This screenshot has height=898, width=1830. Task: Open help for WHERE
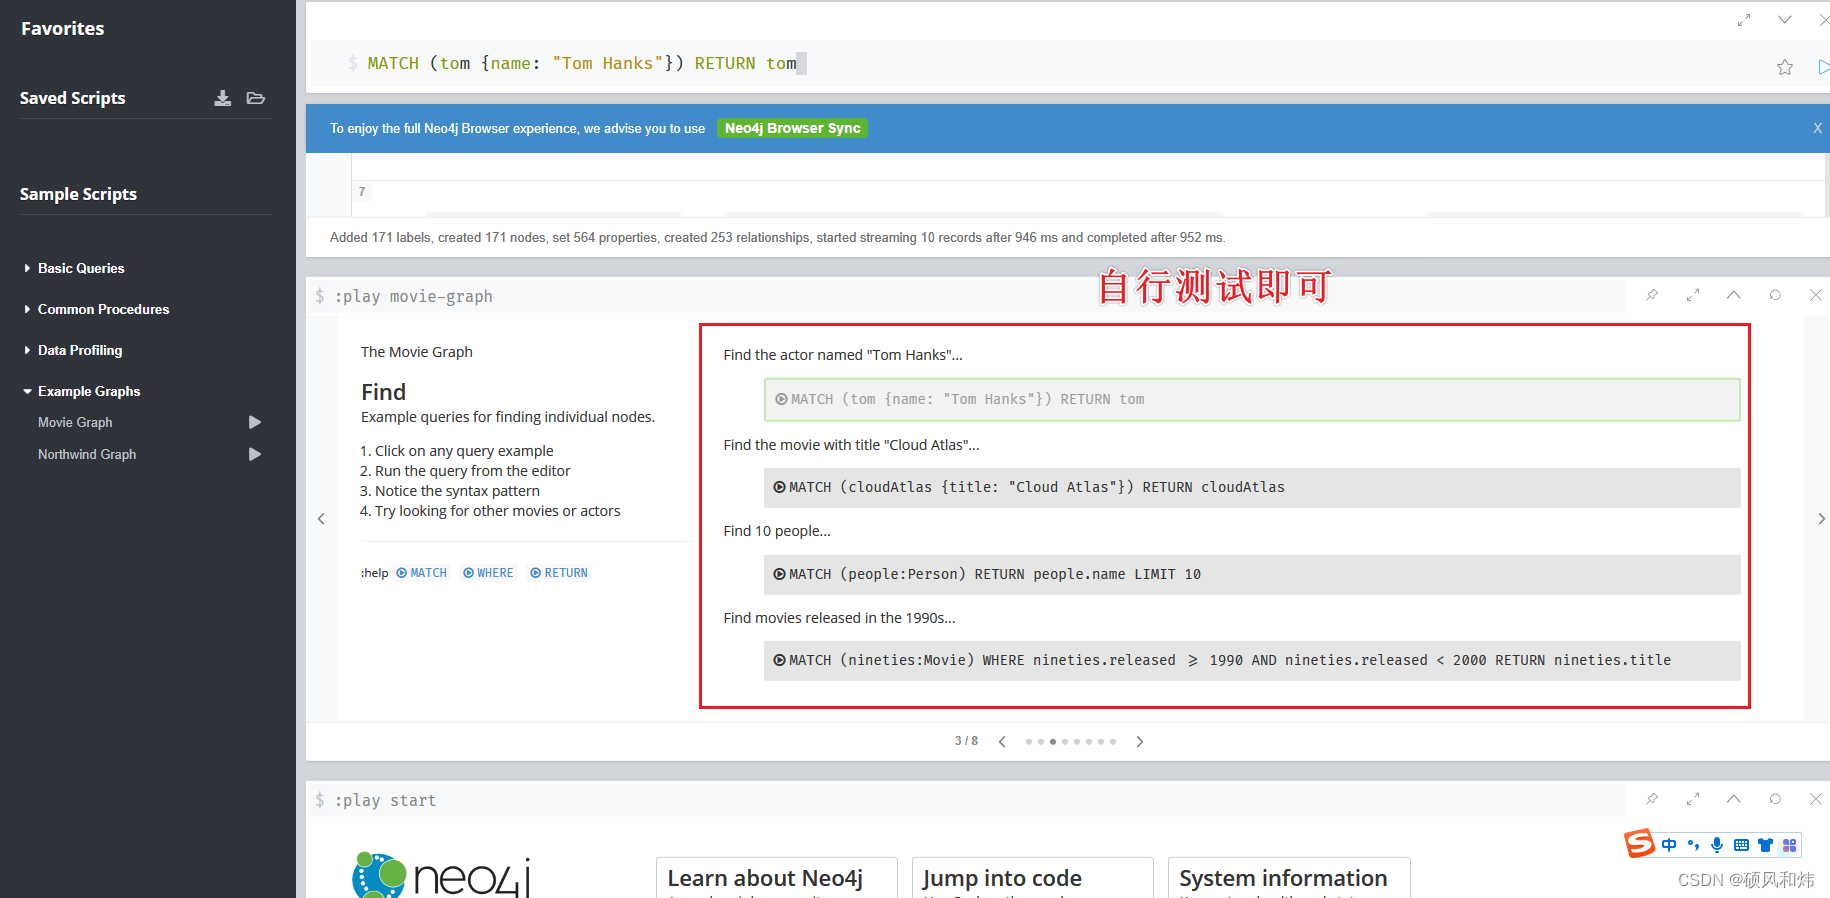(488, 573)
